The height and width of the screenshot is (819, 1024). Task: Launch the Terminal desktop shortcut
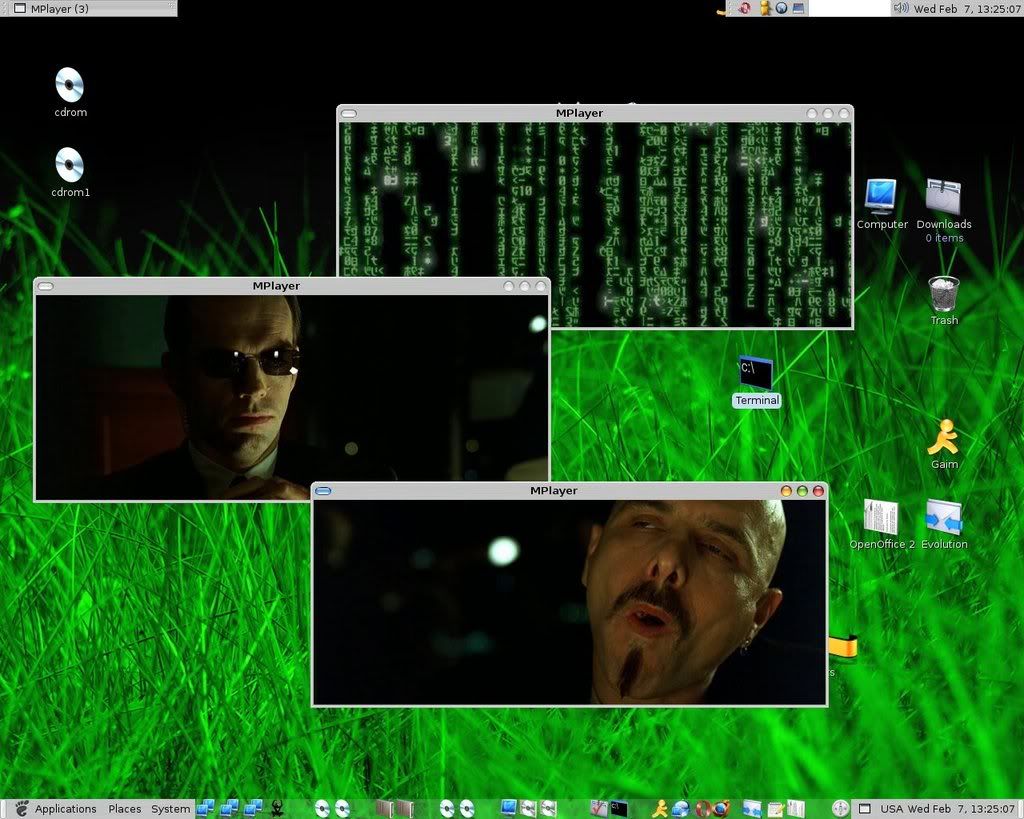(756, 373)
